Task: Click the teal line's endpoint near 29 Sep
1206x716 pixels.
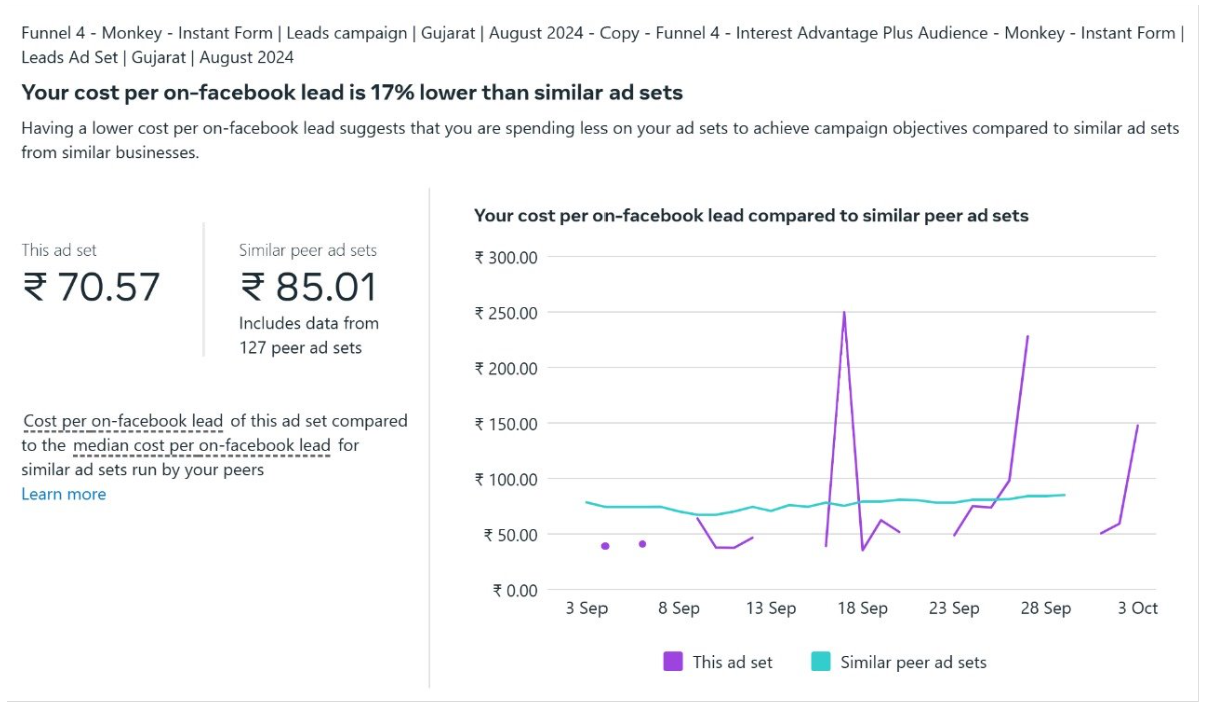Action: click(x=1064, y=495)
